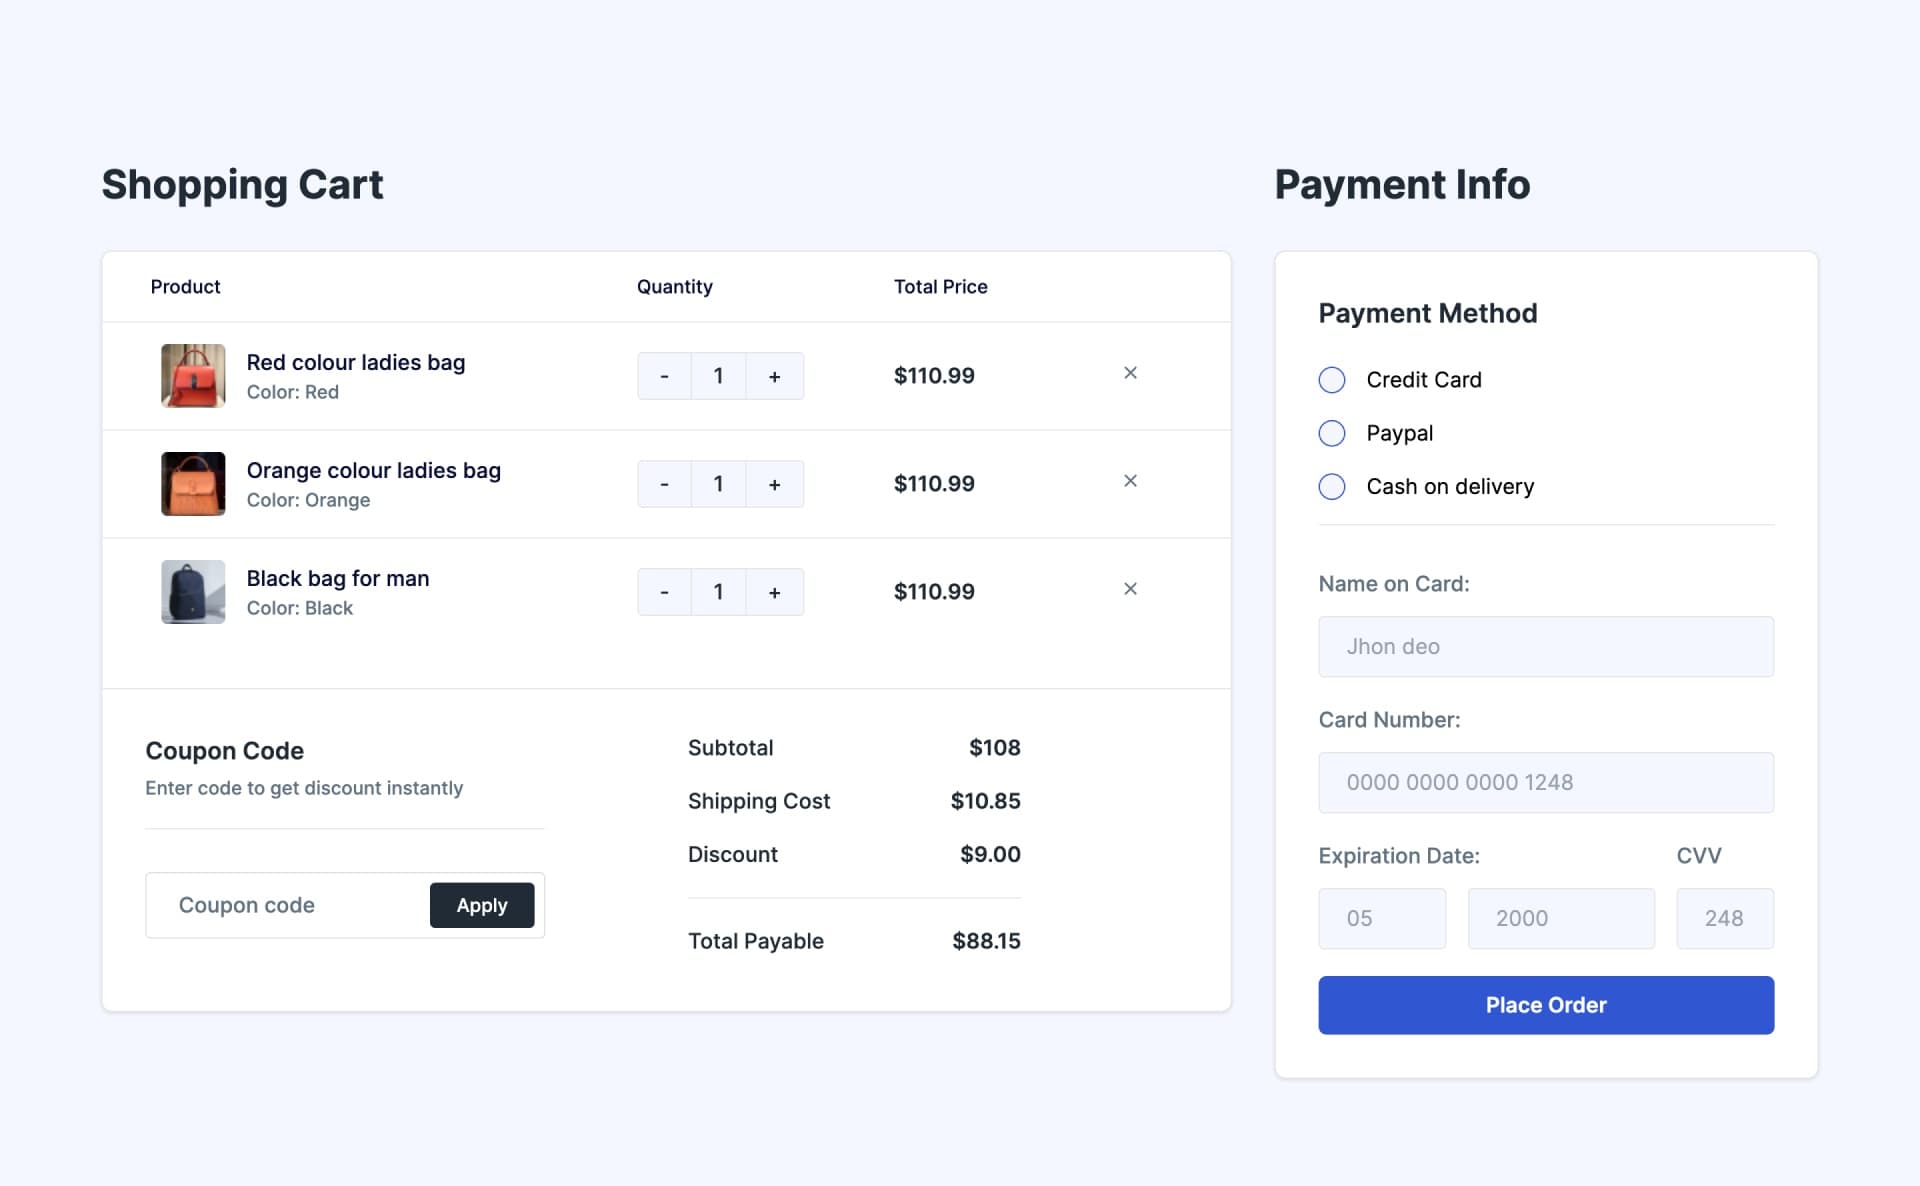The height and width of the screenshot is (1186, 1920).
Task: Select the Cash on delivery option
Action: pyautogui.click(x=1332, y=485)
